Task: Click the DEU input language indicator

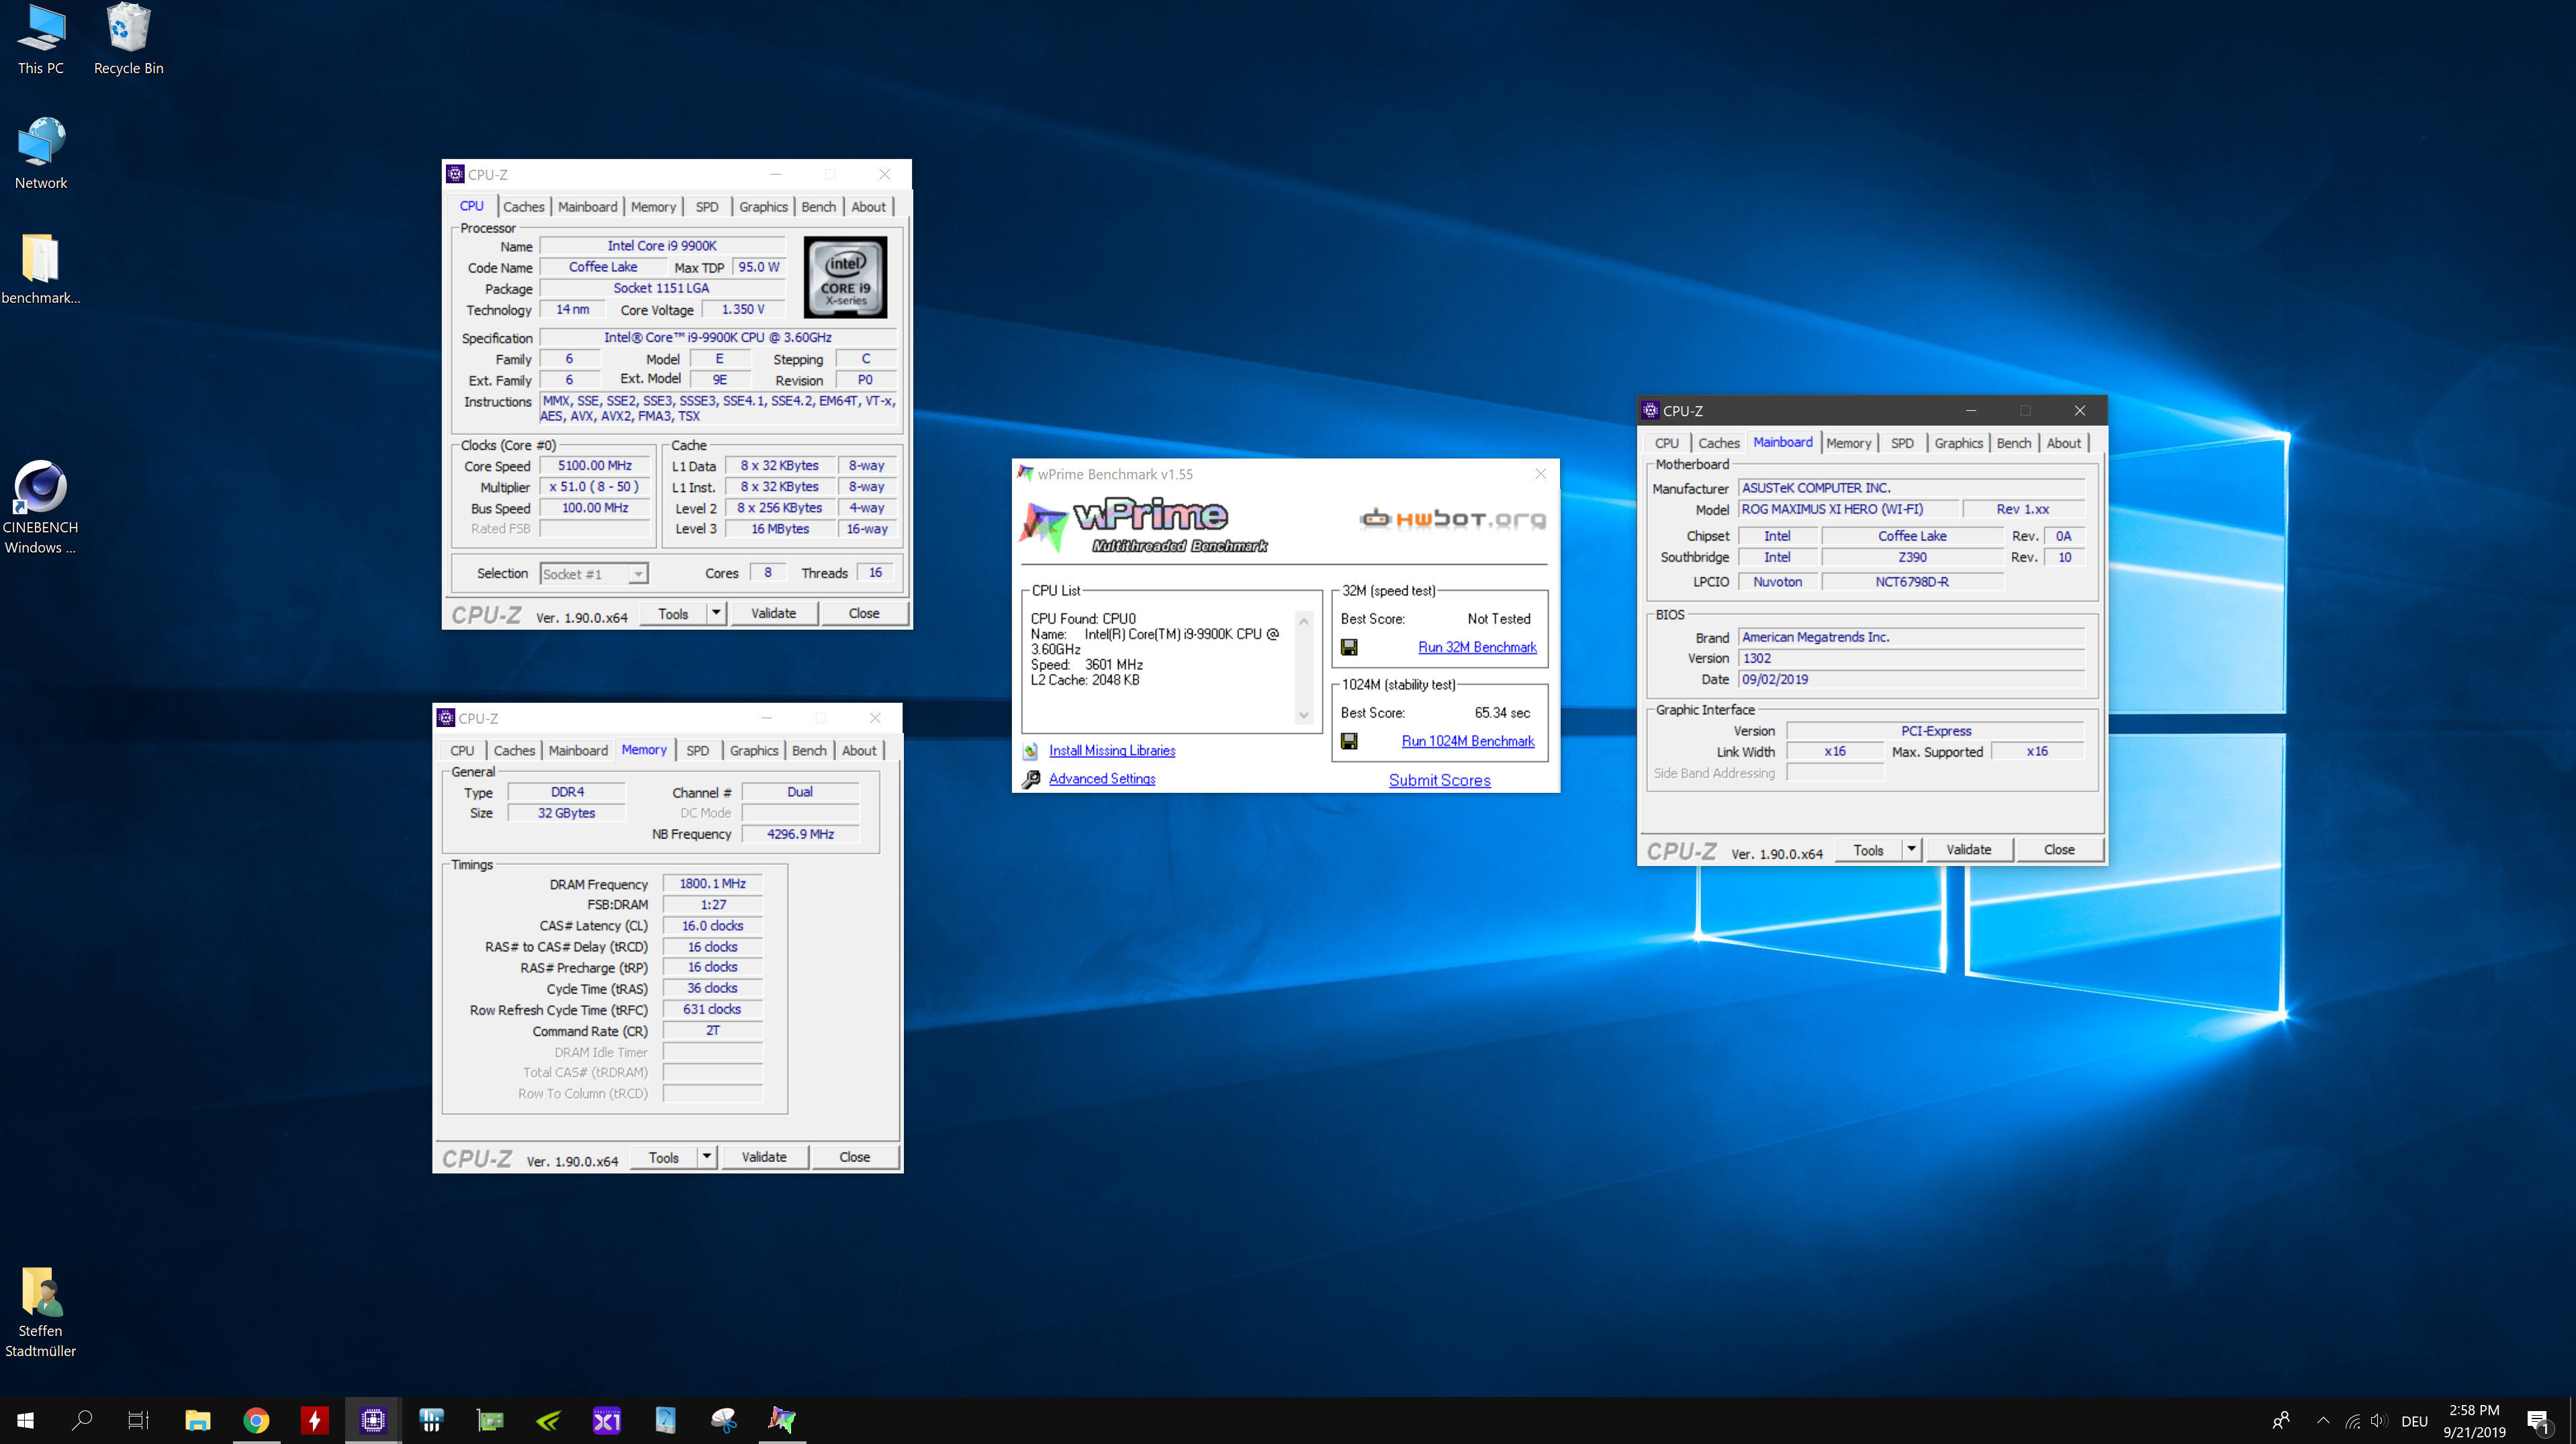Action: [x=2414, y=1421]
